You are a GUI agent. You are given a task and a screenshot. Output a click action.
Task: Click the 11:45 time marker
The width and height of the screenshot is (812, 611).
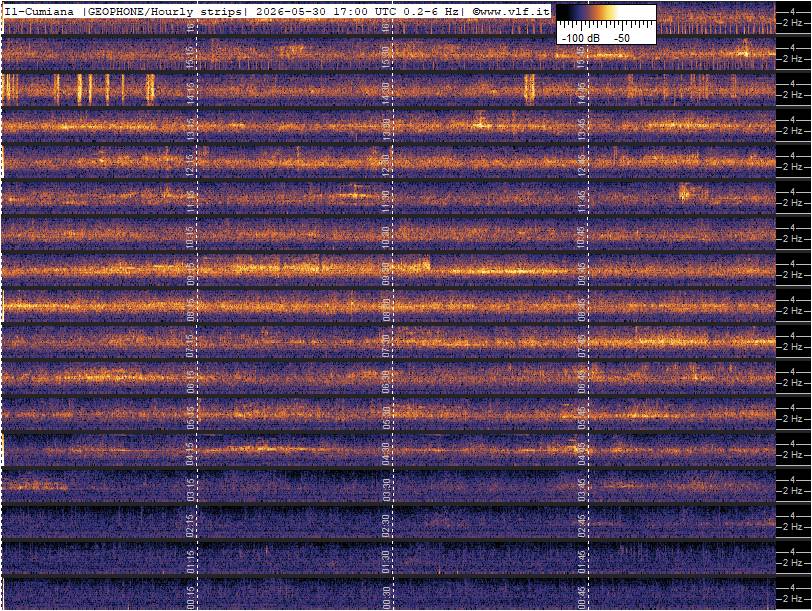pyautogui.click(x=582, y=200)
